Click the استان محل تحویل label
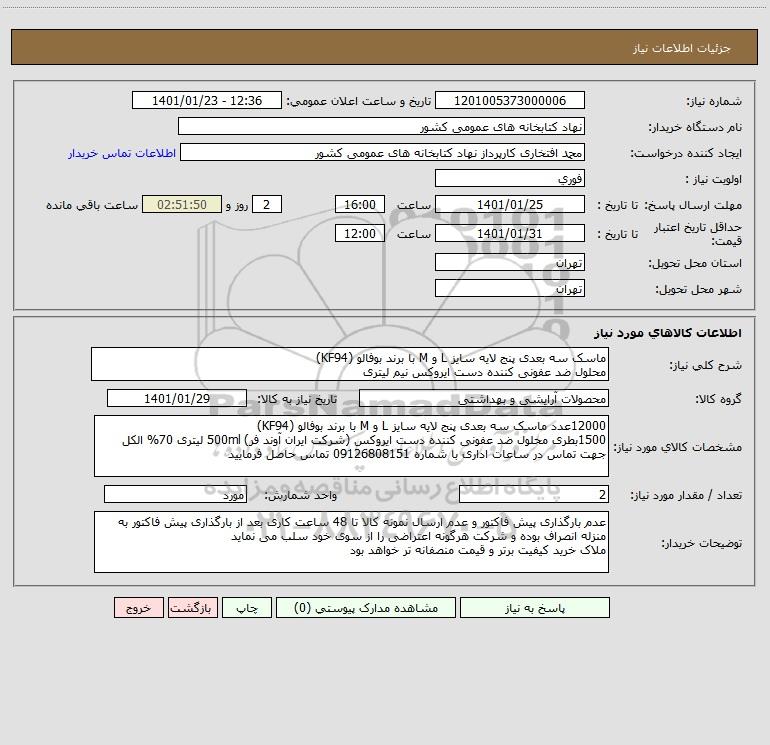 695,263
